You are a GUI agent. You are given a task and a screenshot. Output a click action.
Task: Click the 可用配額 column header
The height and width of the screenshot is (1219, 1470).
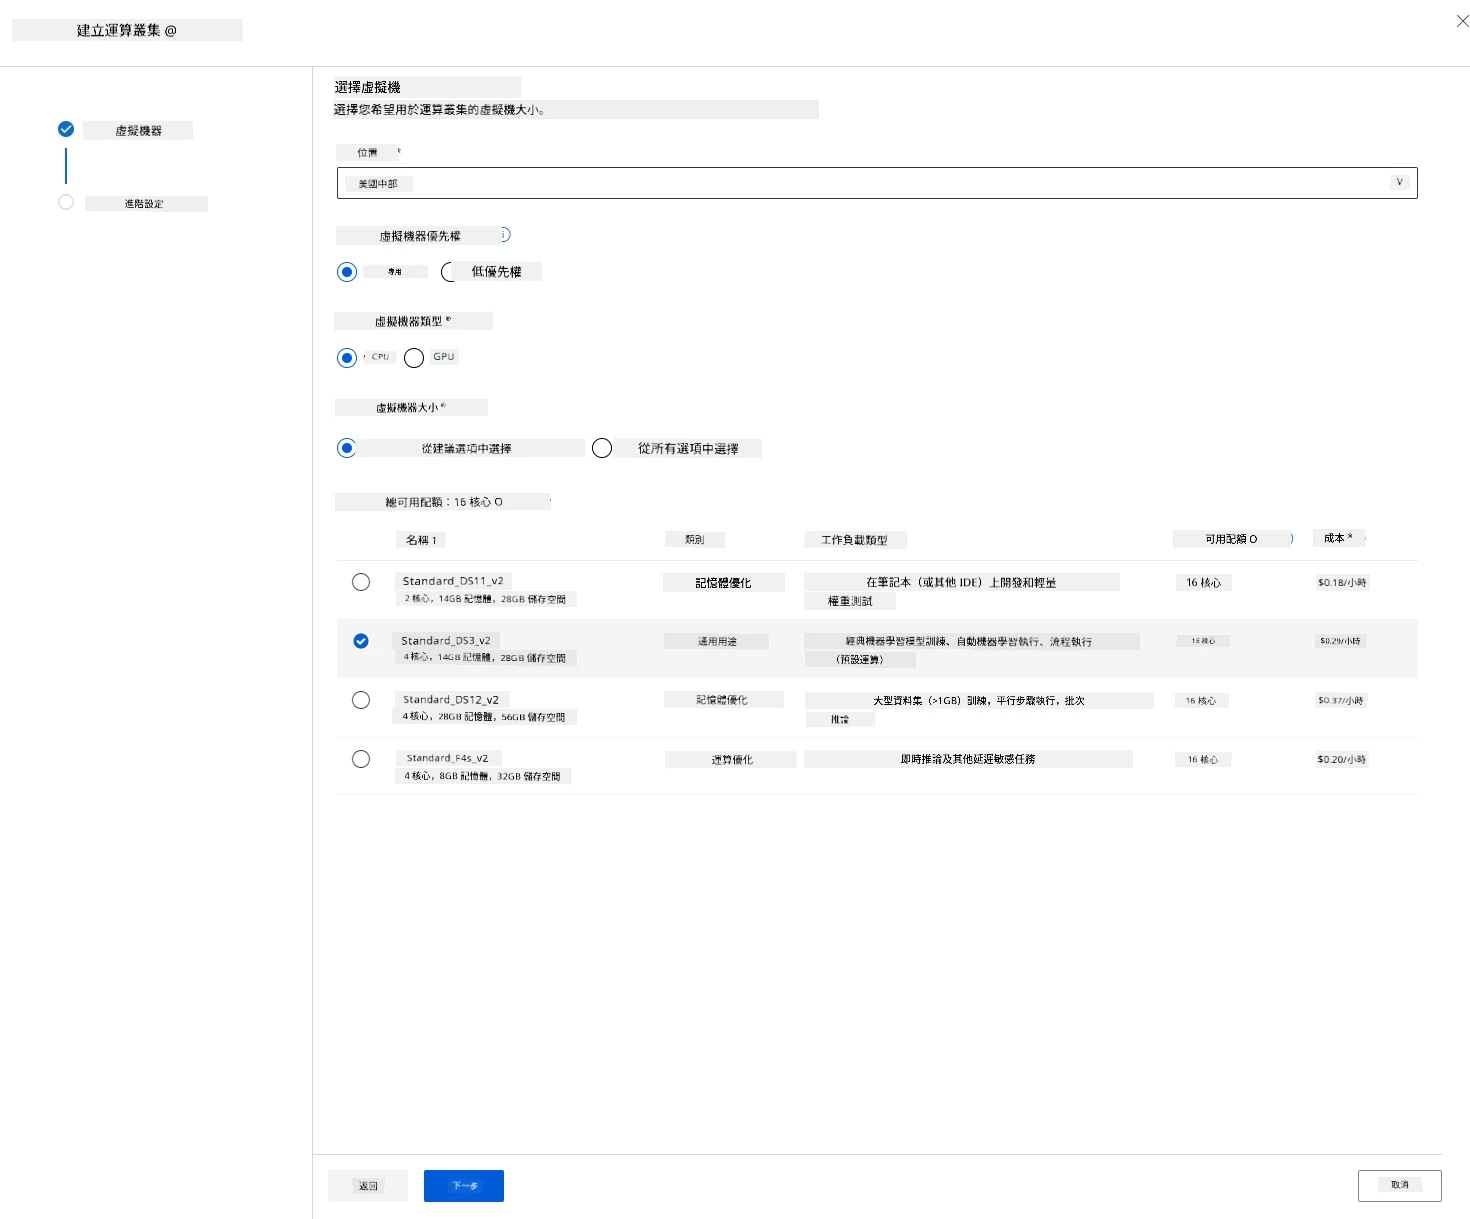(1231, 539)
